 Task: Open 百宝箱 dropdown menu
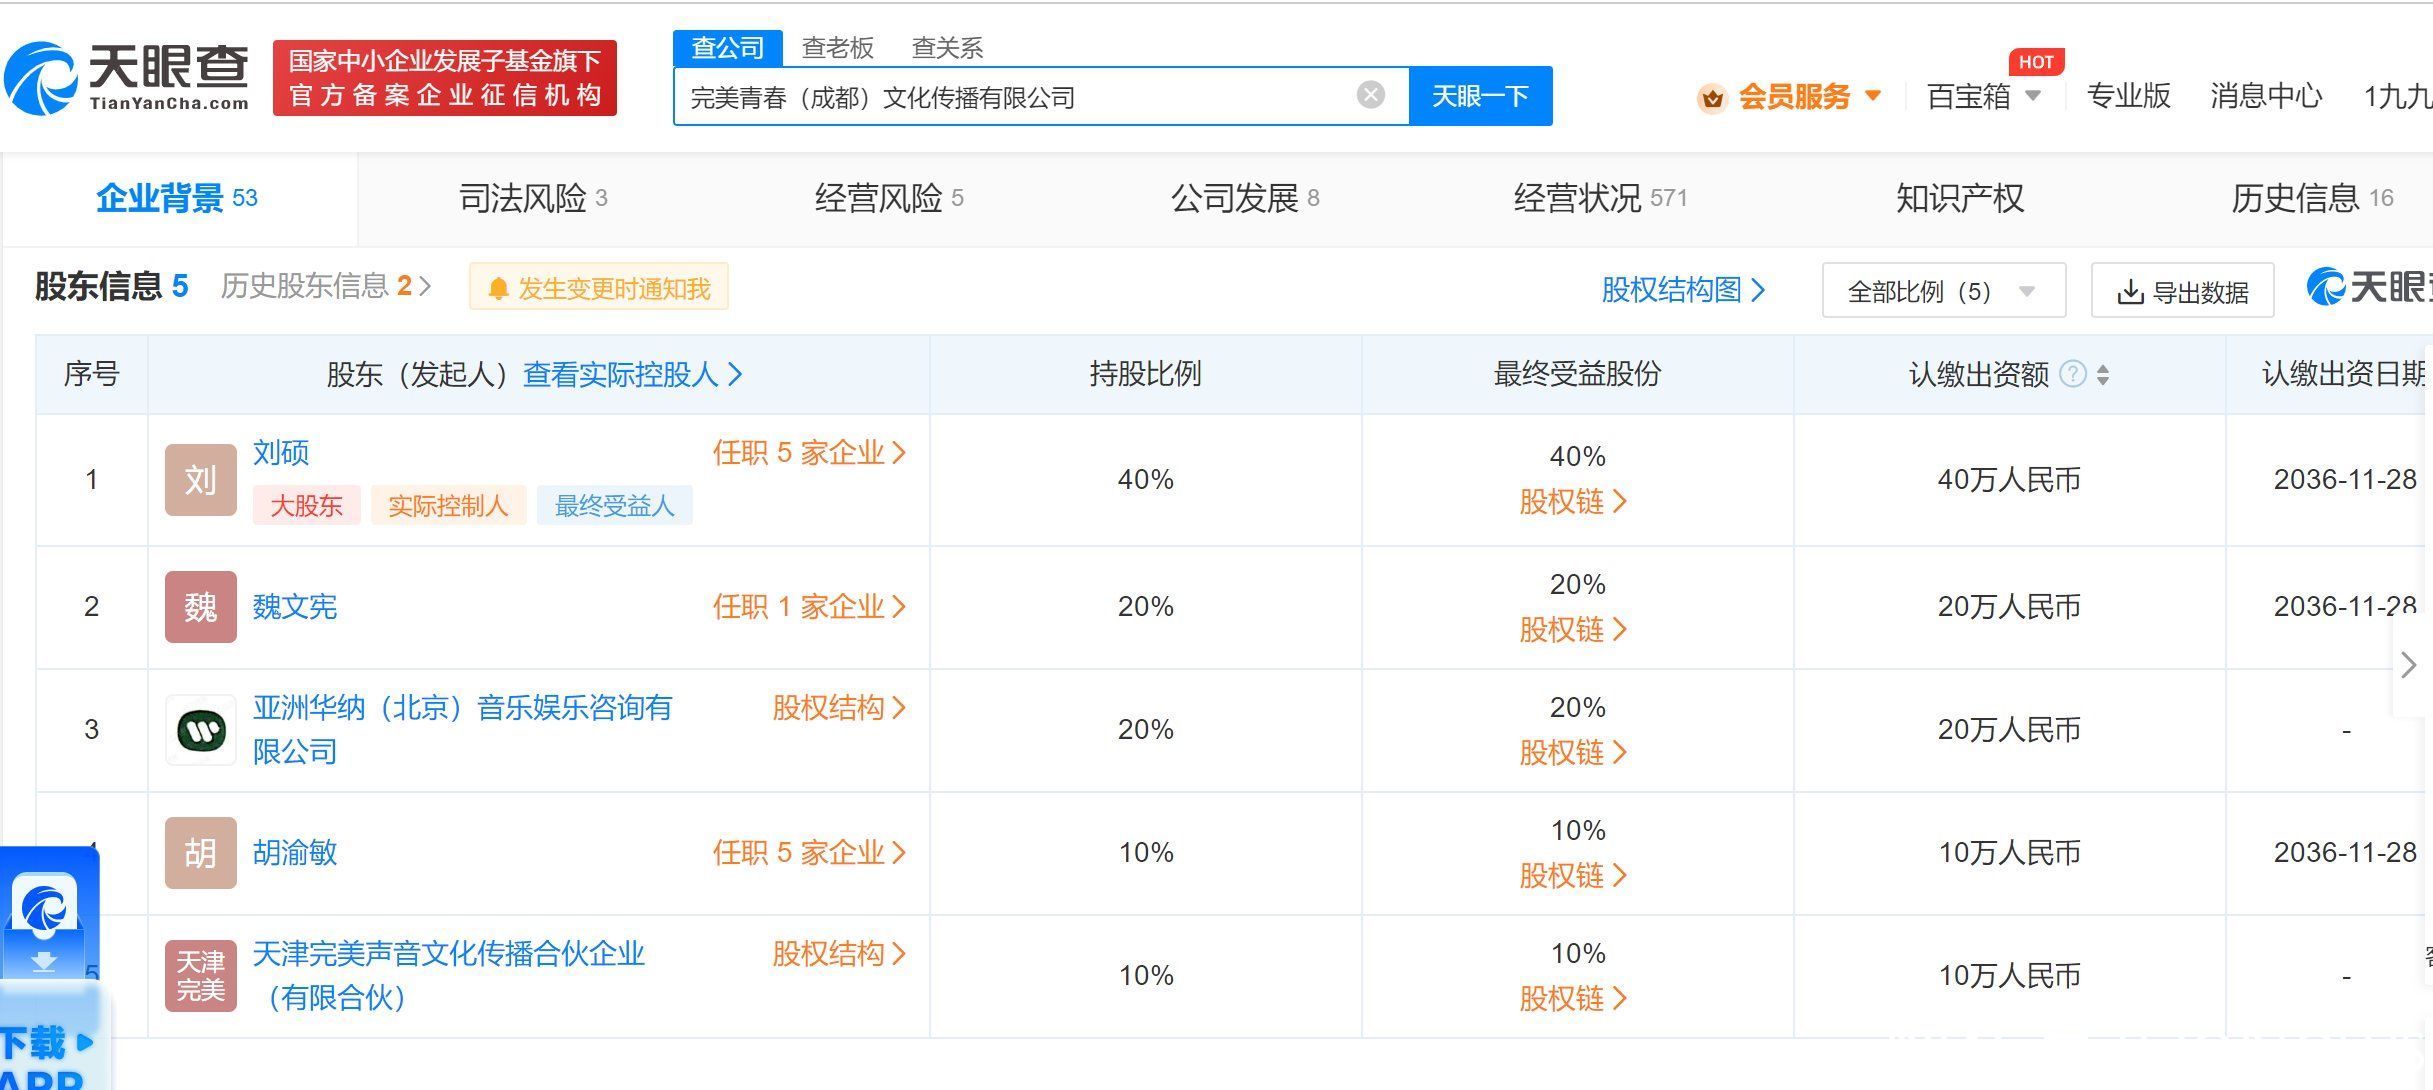pos(1984,96)
